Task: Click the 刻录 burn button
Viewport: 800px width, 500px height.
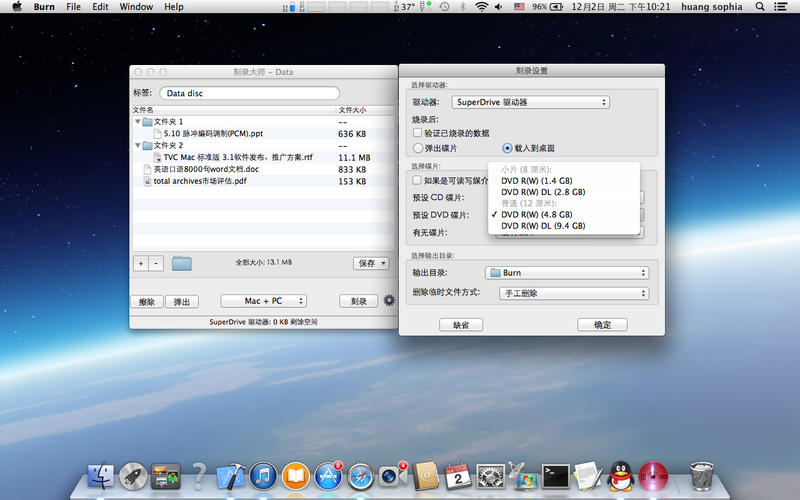Action: (x=358, y=301)
